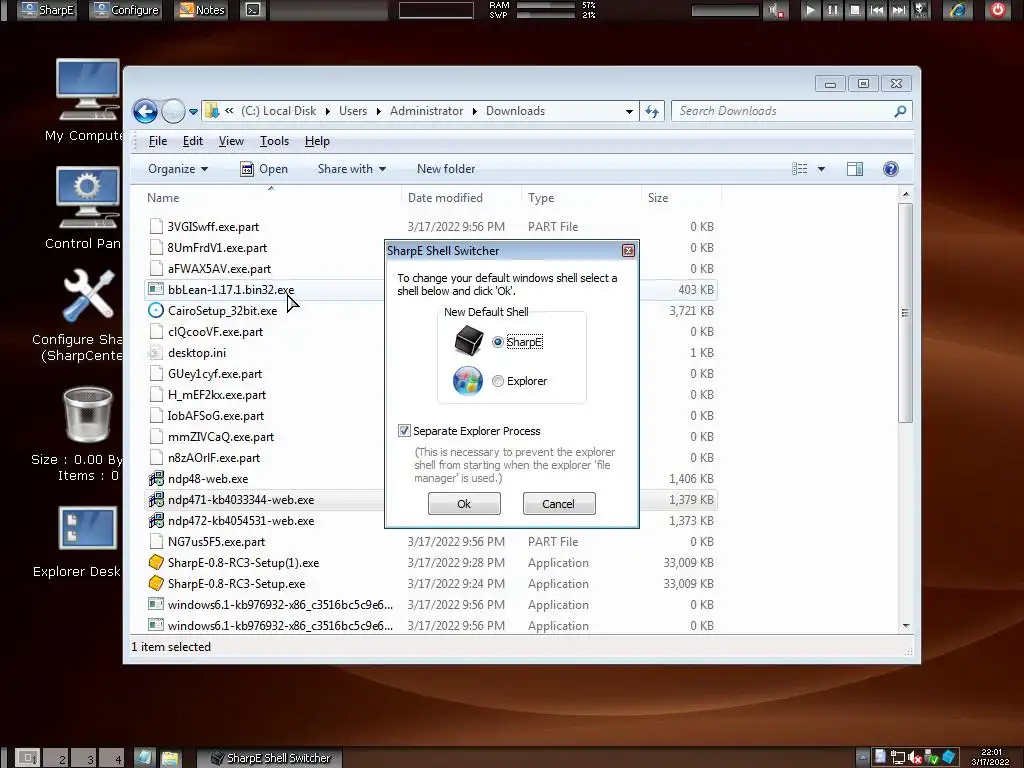This screenshot has height=768, width=1024.
Task: Click Cancel in SharpE Shell Switcher
Action: click(558, 504)
